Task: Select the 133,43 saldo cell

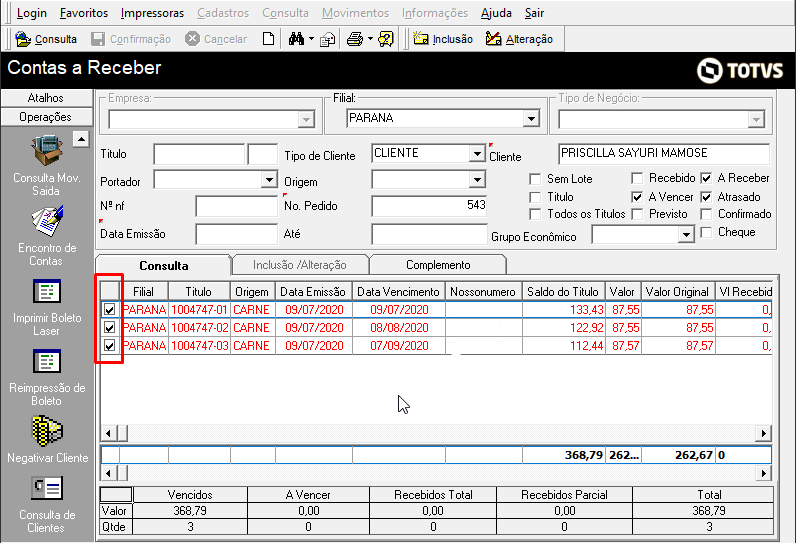Action: [x=563, y=310]
